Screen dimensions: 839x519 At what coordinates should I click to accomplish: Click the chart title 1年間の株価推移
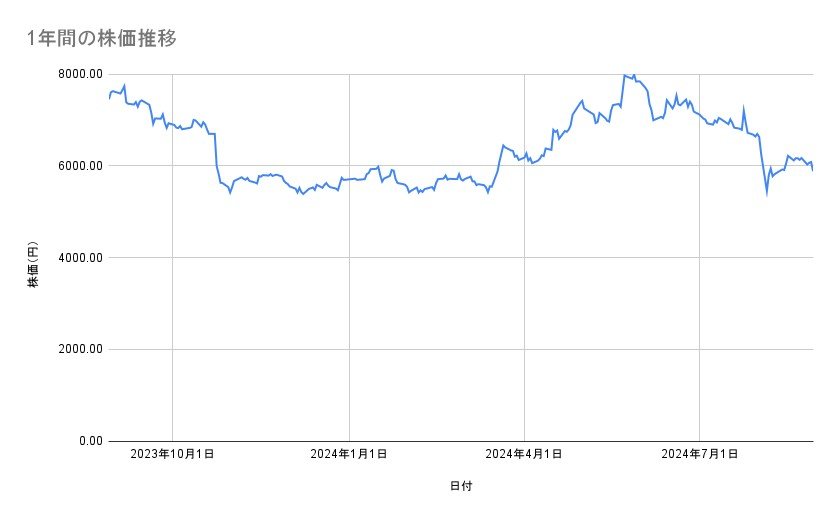(x=103, y=38)
